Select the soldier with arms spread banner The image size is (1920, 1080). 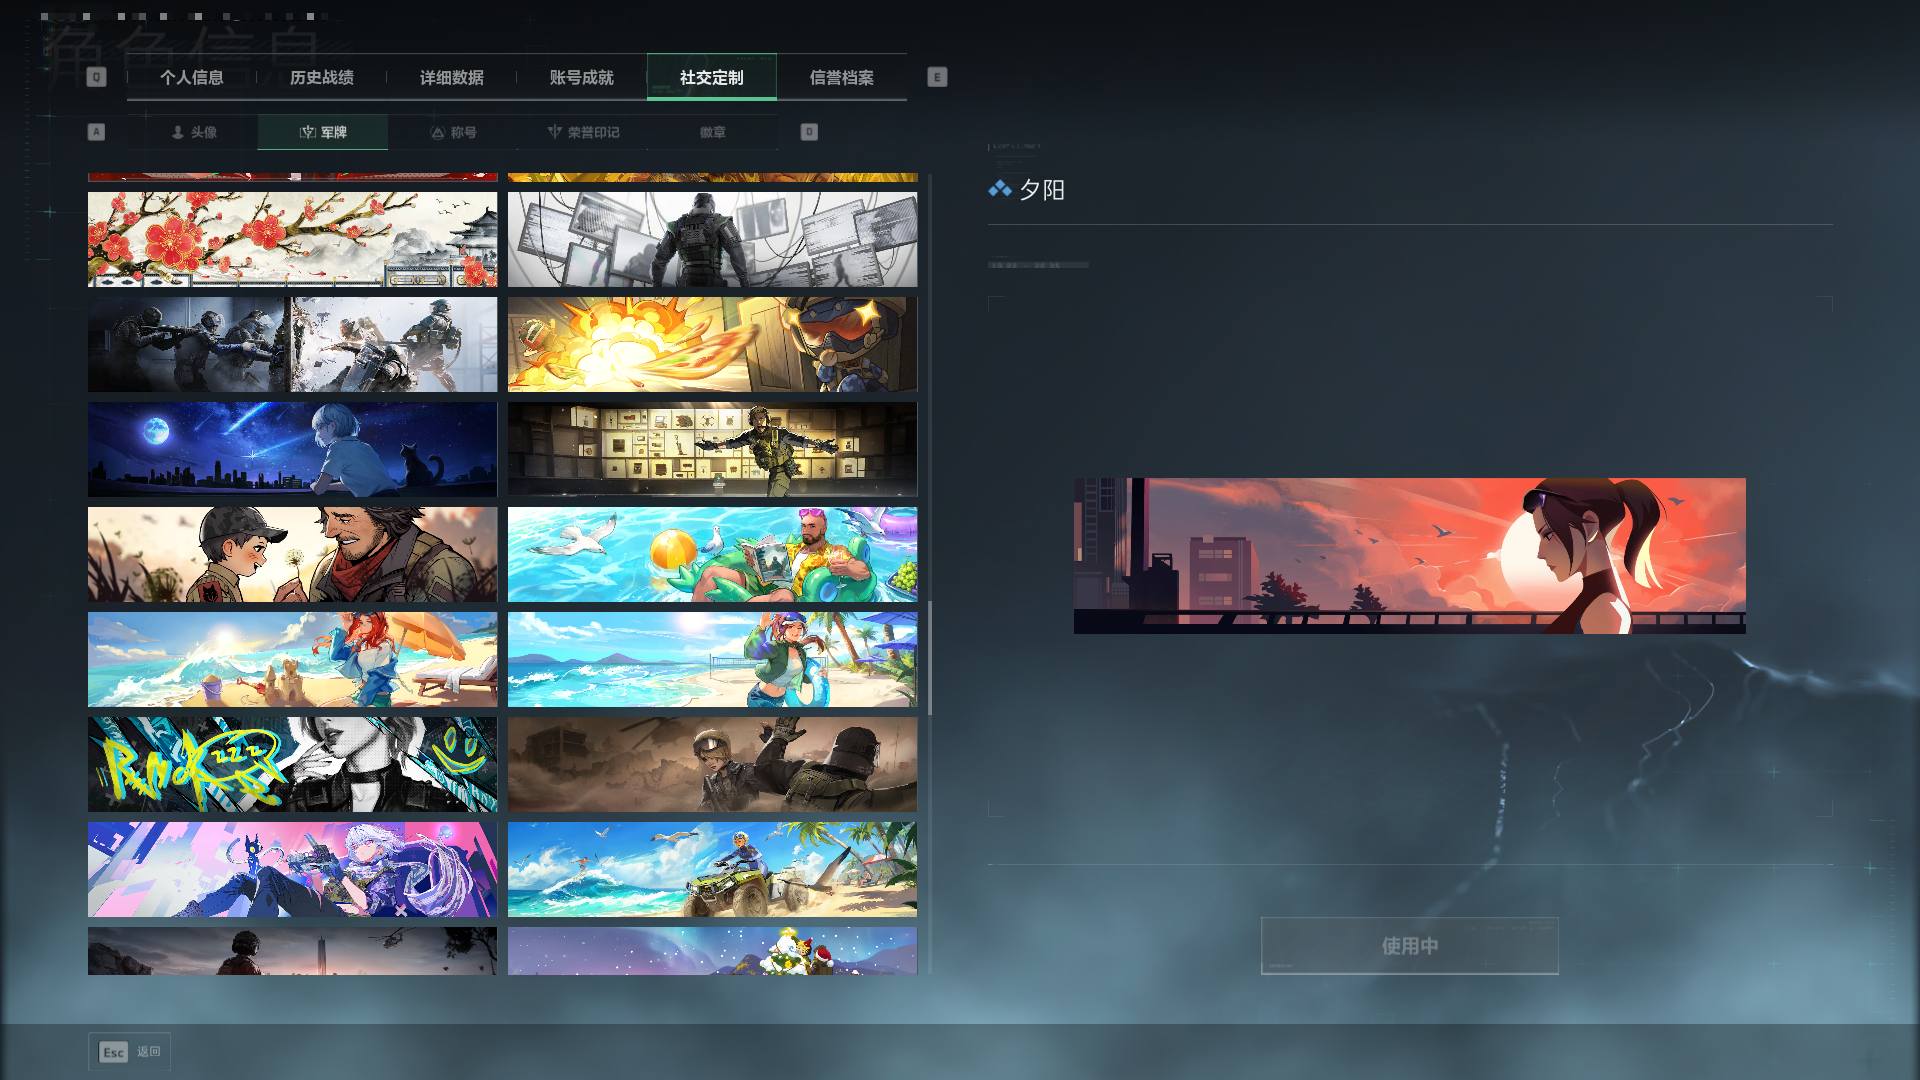[x=712, y=450]
